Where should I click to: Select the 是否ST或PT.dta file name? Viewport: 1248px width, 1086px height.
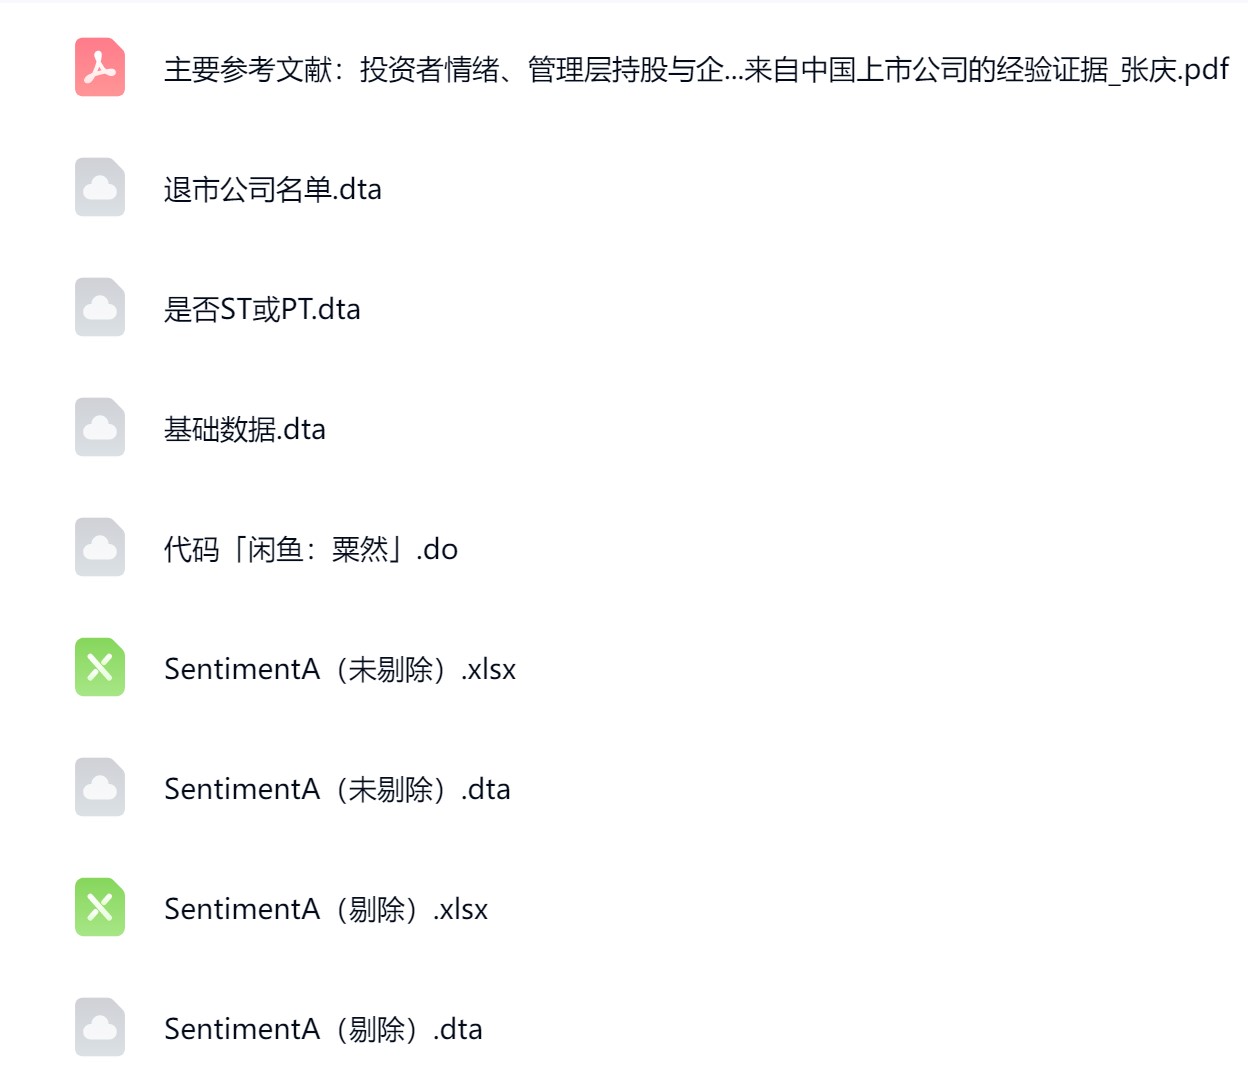262,309
